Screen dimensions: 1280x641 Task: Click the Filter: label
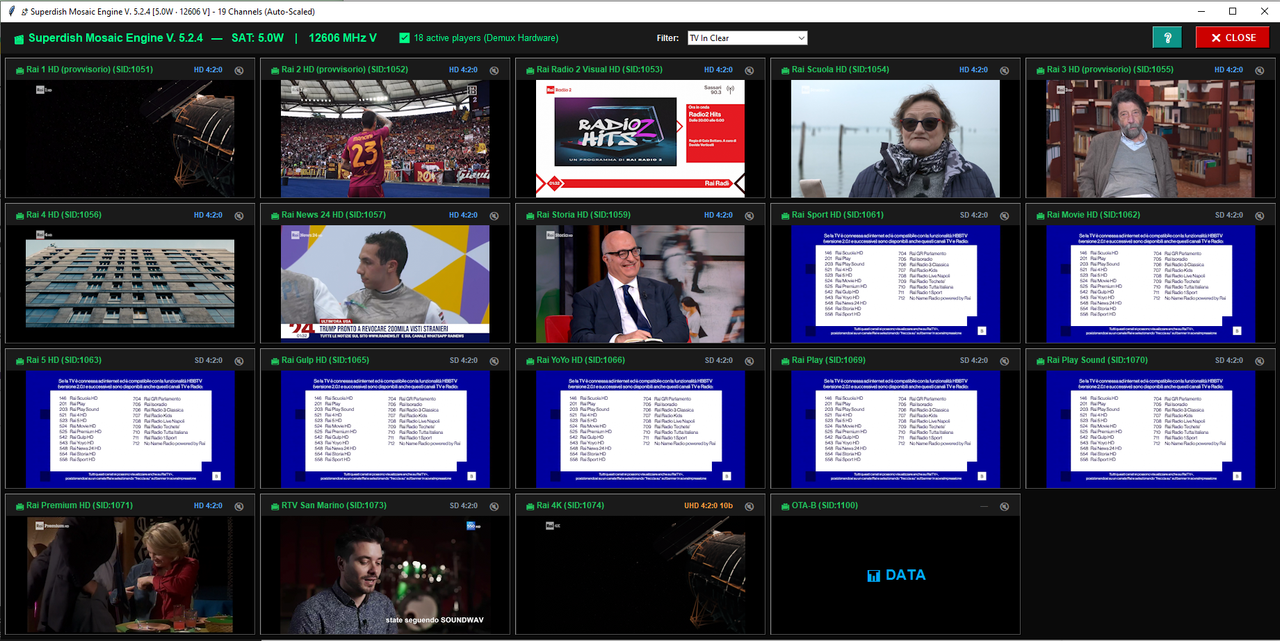[x=668, y=38]
